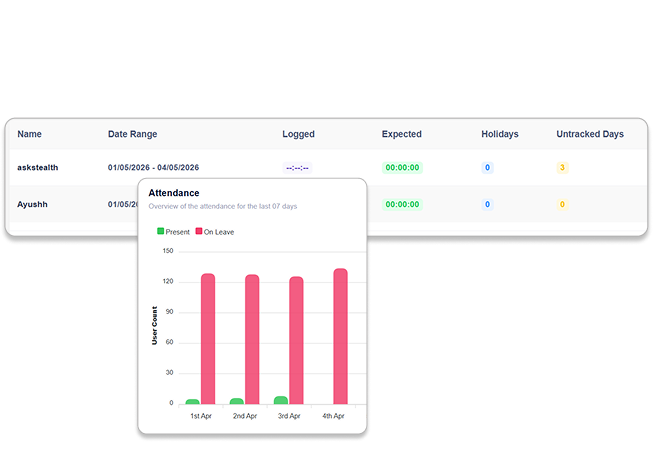Click the Name column header
This screenshot has height=460, width=653.
click(29, 134)
